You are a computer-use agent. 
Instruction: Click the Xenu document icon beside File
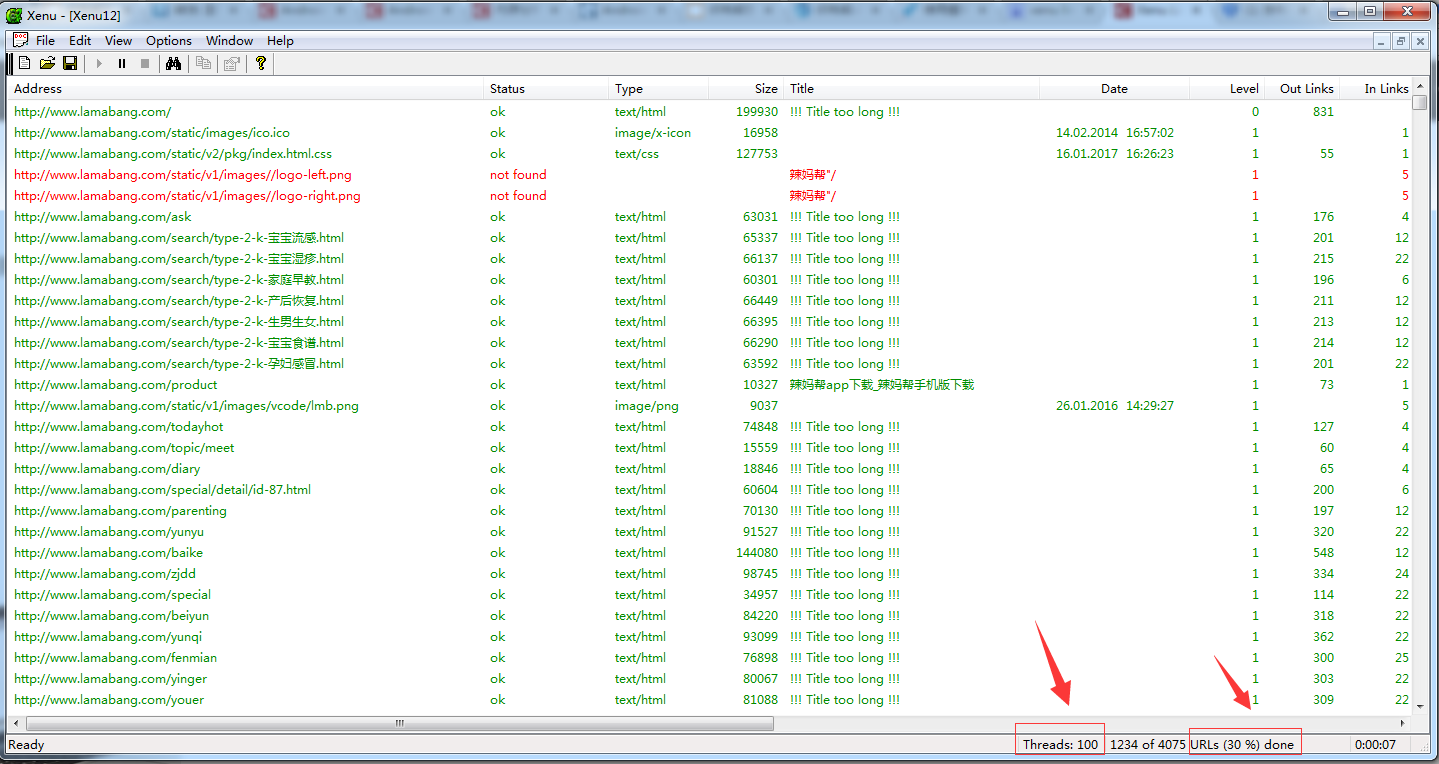pyautogui.click(x=19, y=40)
